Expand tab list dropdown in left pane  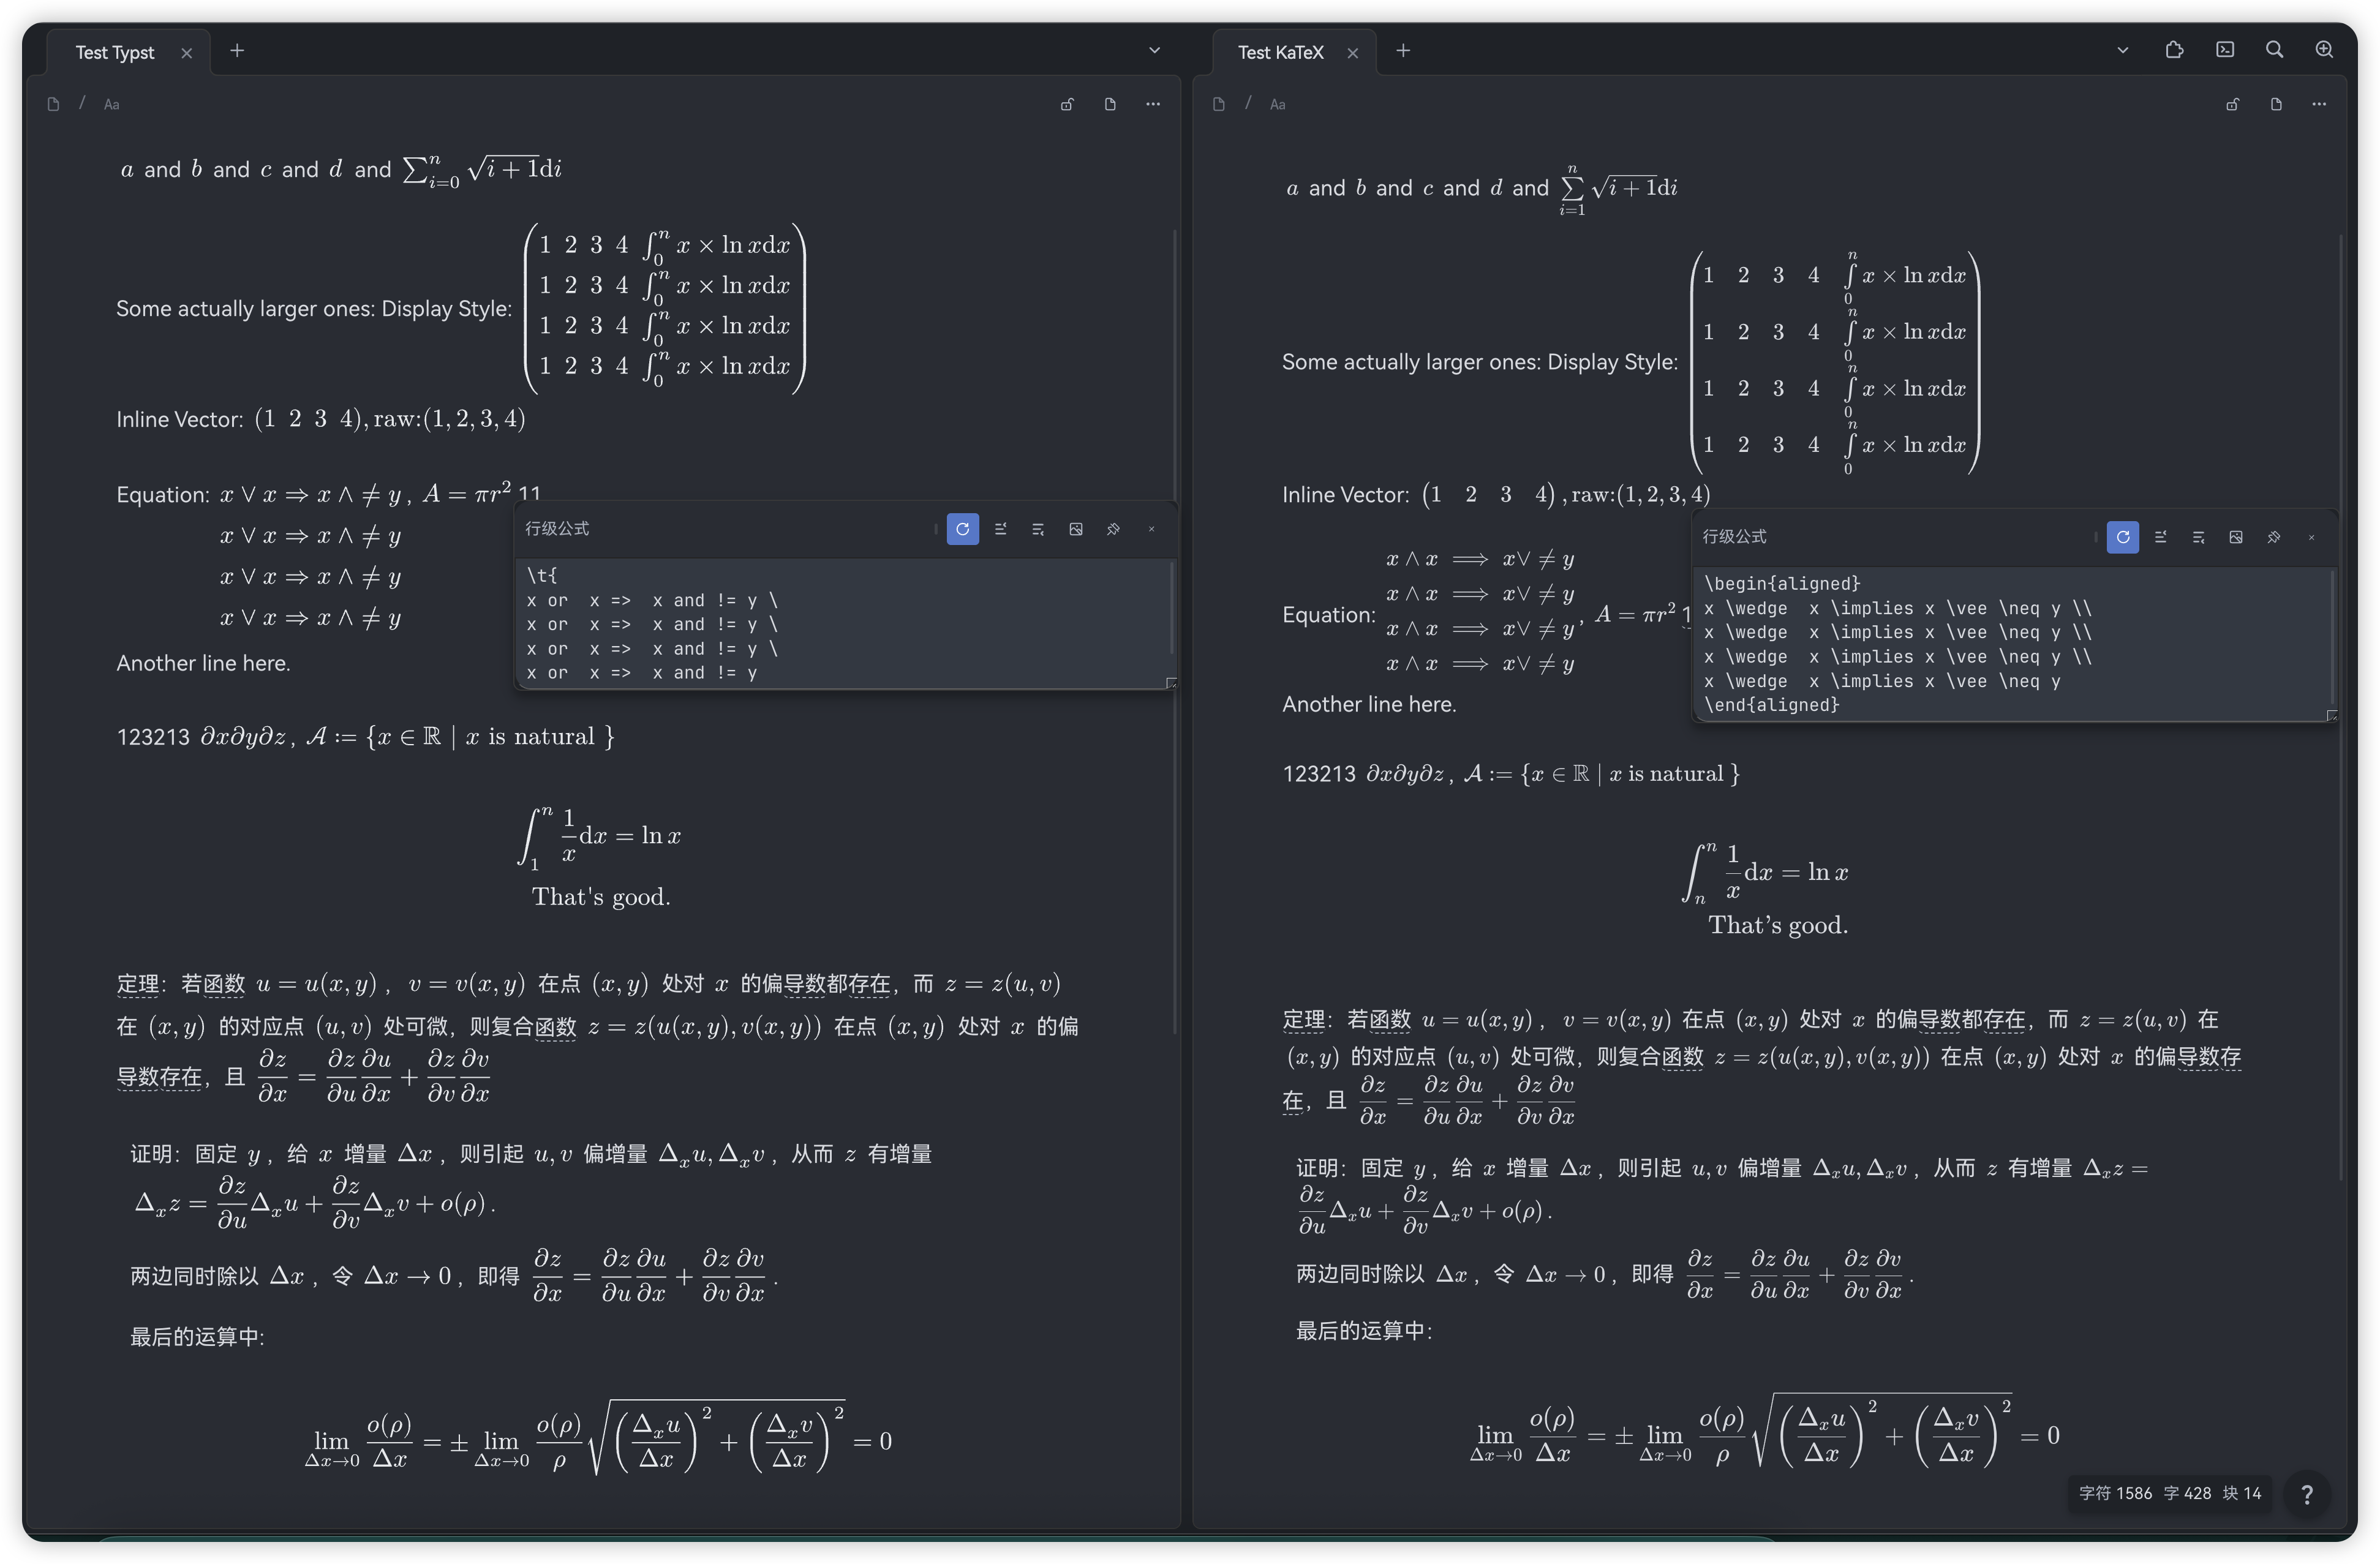(x=1154, y=50)
